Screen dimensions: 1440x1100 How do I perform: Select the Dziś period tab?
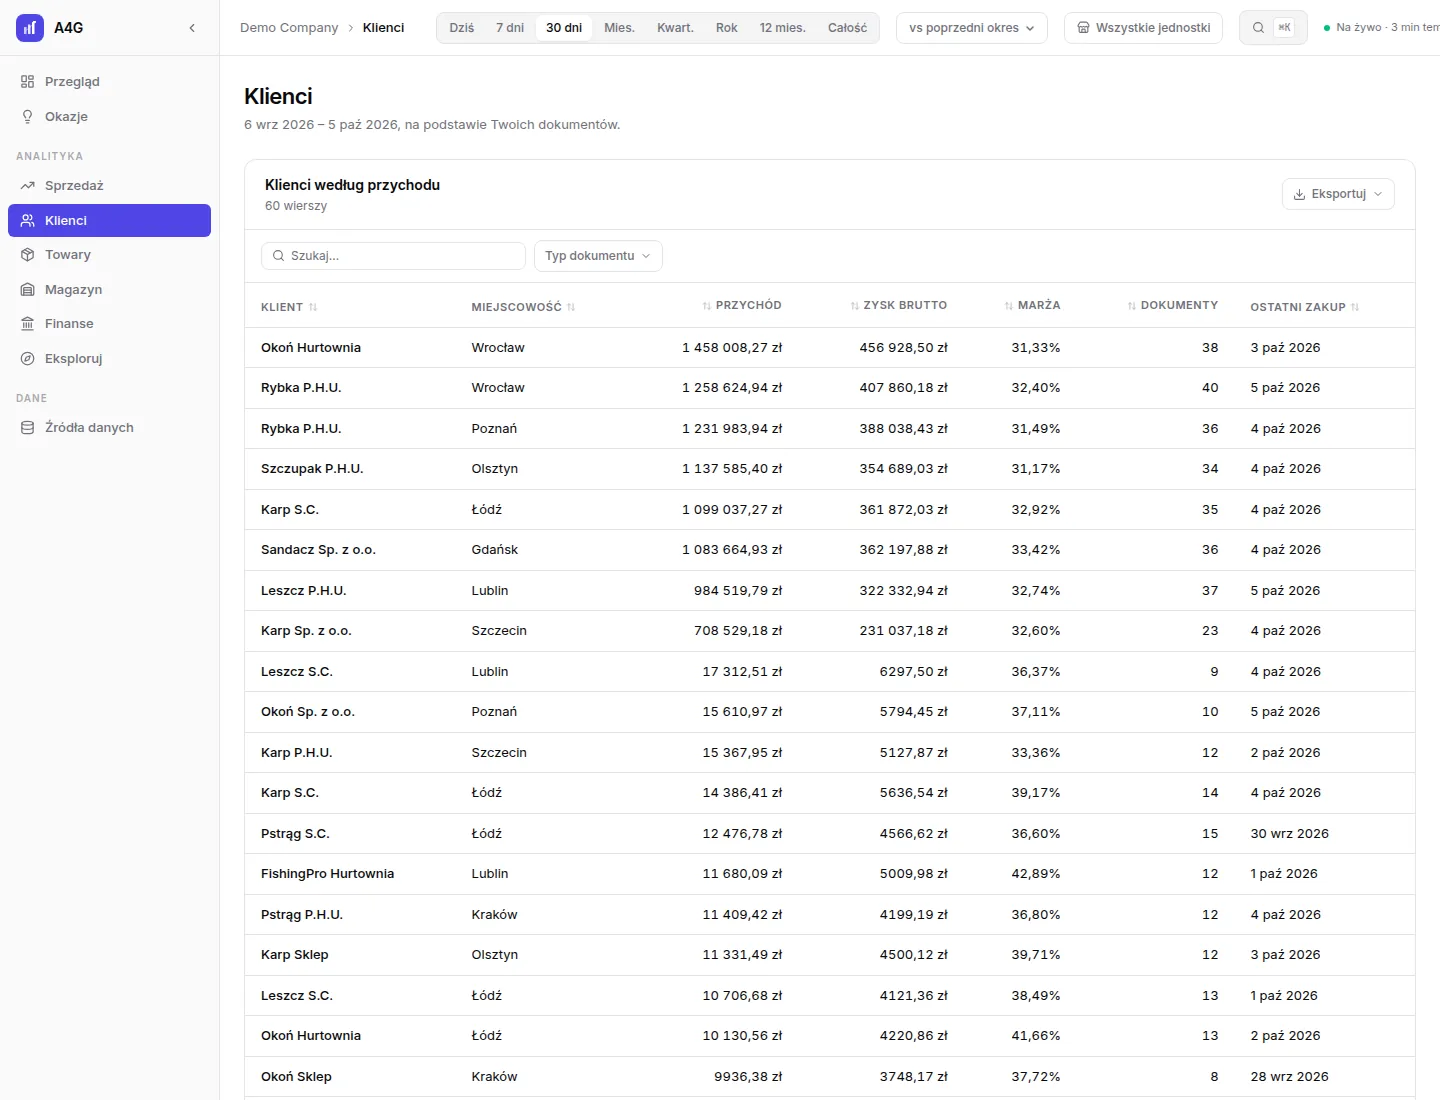[x=462, y=28]
